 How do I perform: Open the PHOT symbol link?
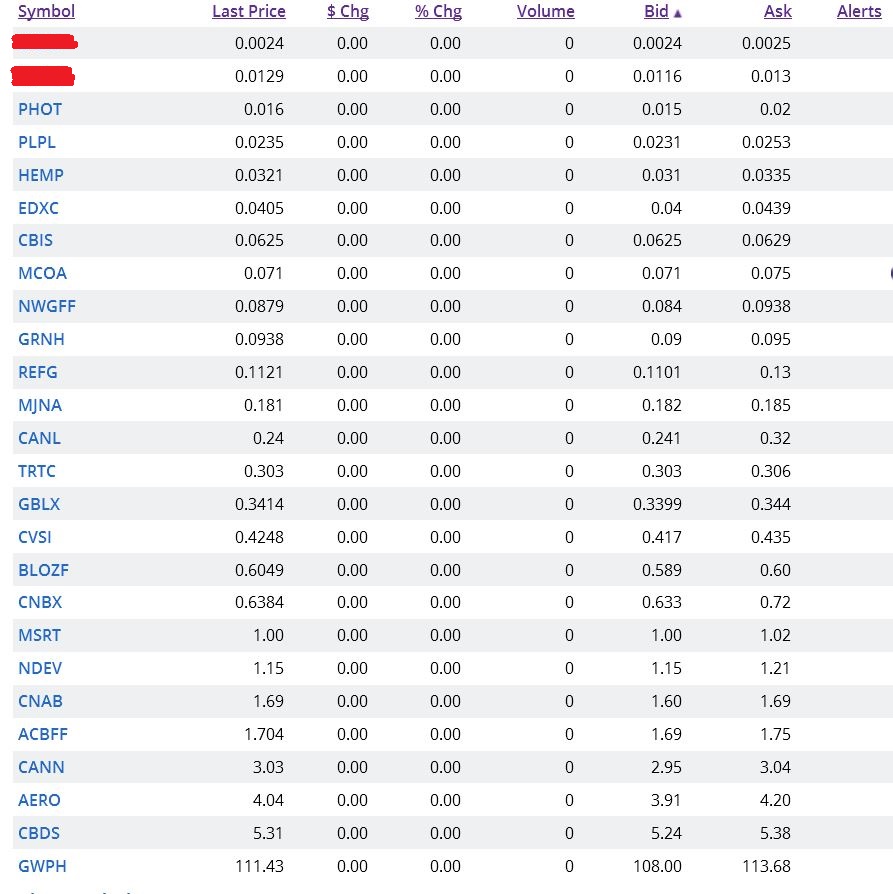(40, 109)
